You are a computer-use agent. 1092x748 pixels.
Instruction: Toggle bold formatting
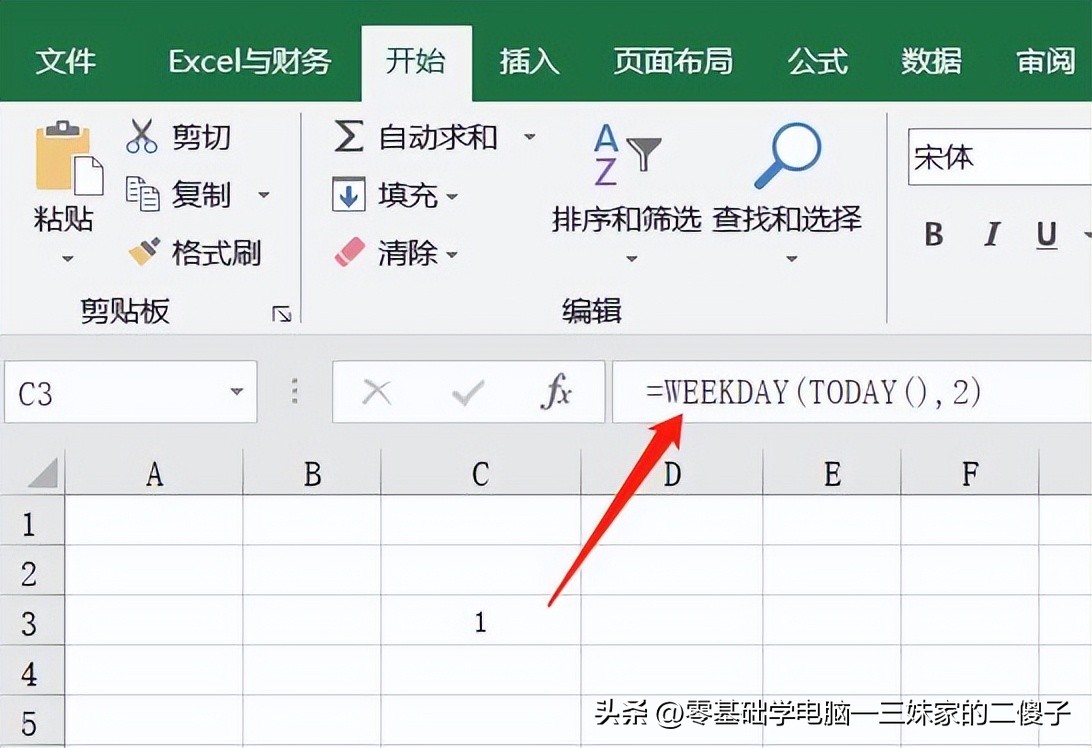click(x=934, y=235)
